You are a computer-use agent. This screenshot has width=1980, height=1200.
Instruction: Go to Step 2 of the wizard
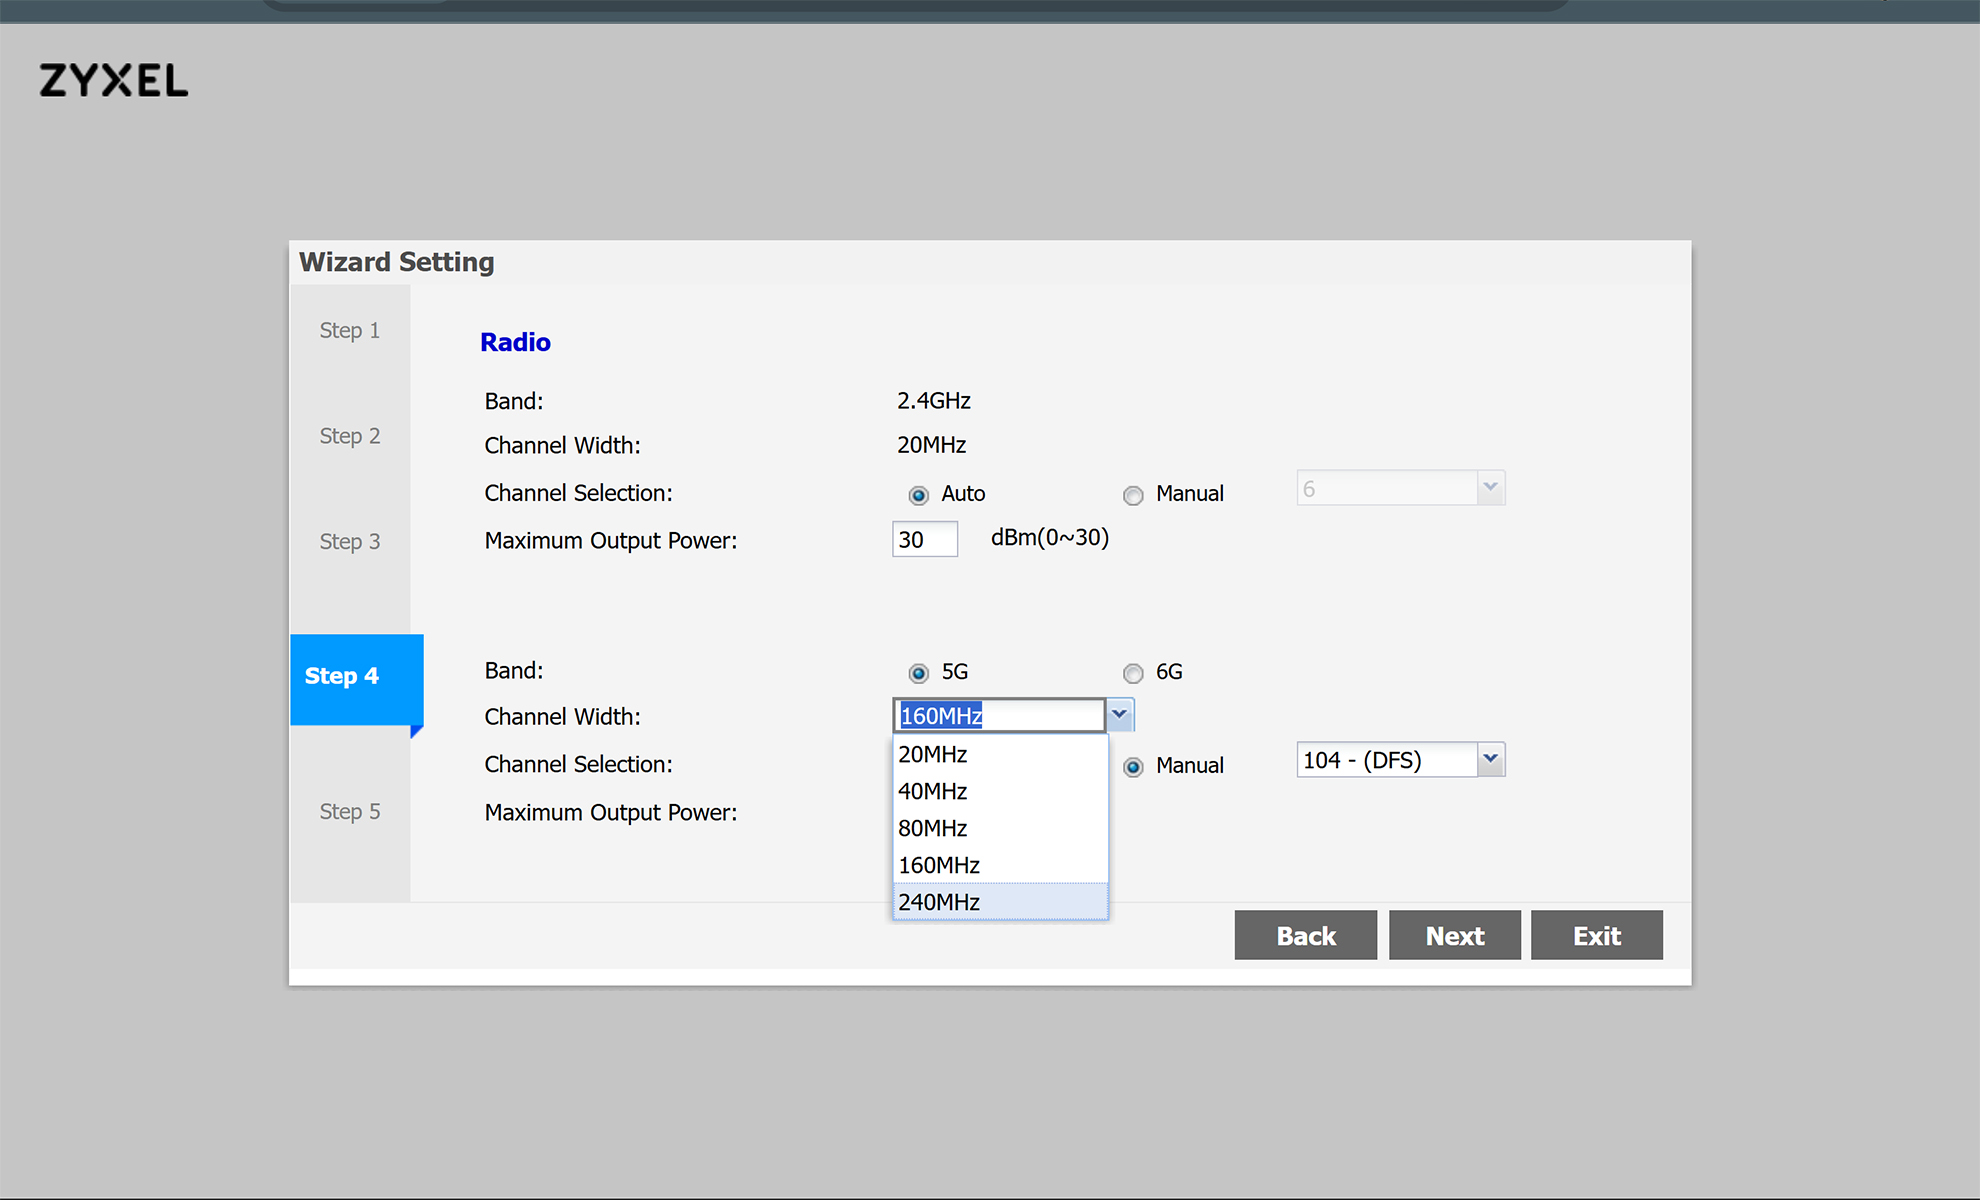point(350,436)
